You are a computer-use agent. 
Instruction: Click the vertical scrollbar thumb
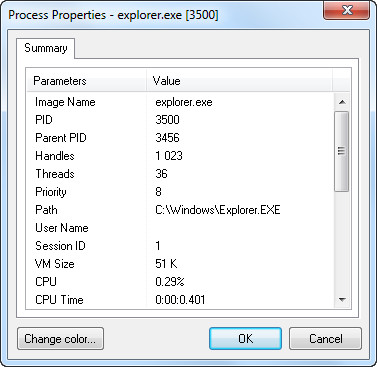pyautogui.click(x=342, y=152)
